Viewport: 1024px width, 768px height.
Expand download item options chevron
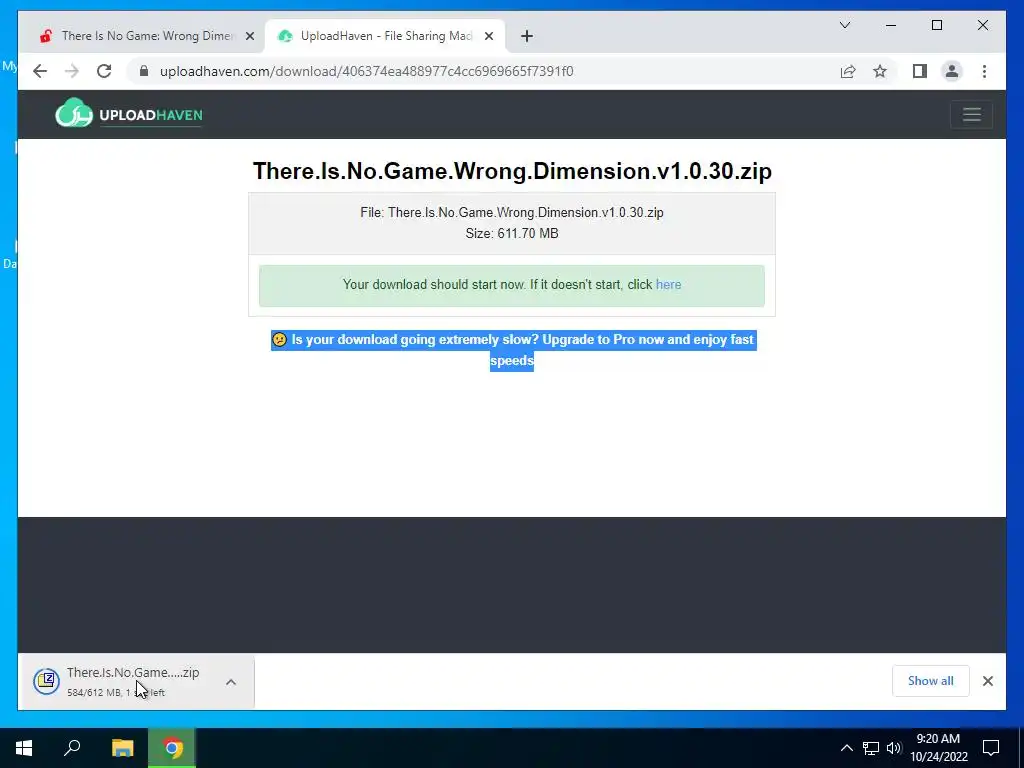pos(231,682)
